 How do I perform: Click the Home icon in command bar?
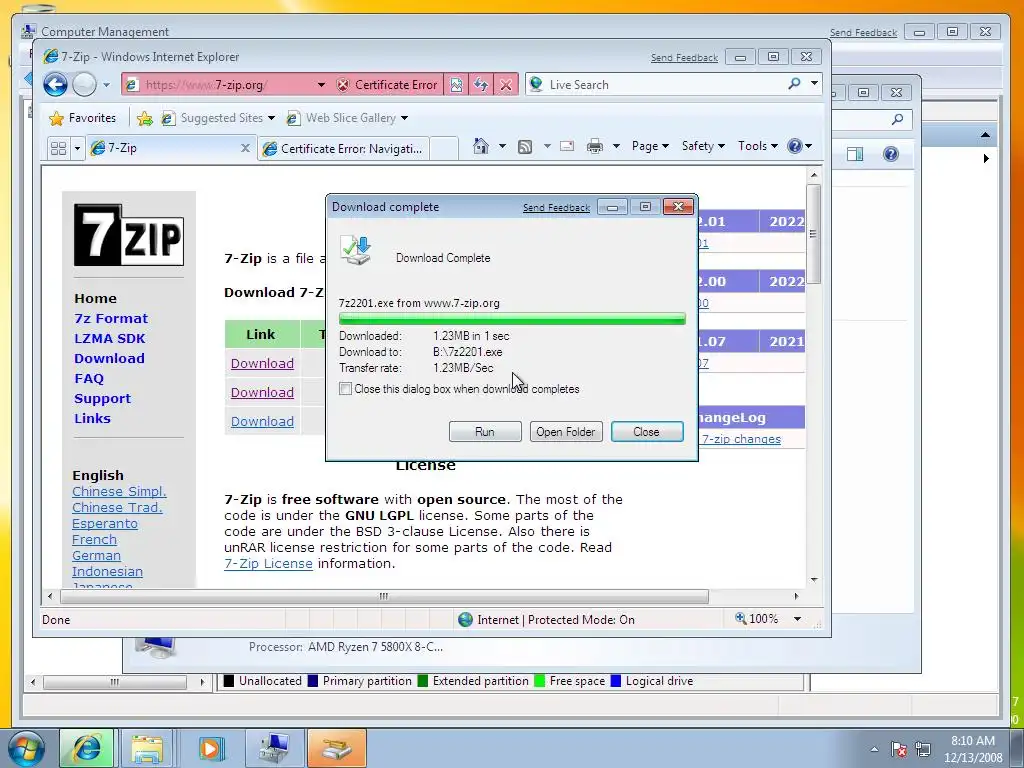[x=481, y=146]
